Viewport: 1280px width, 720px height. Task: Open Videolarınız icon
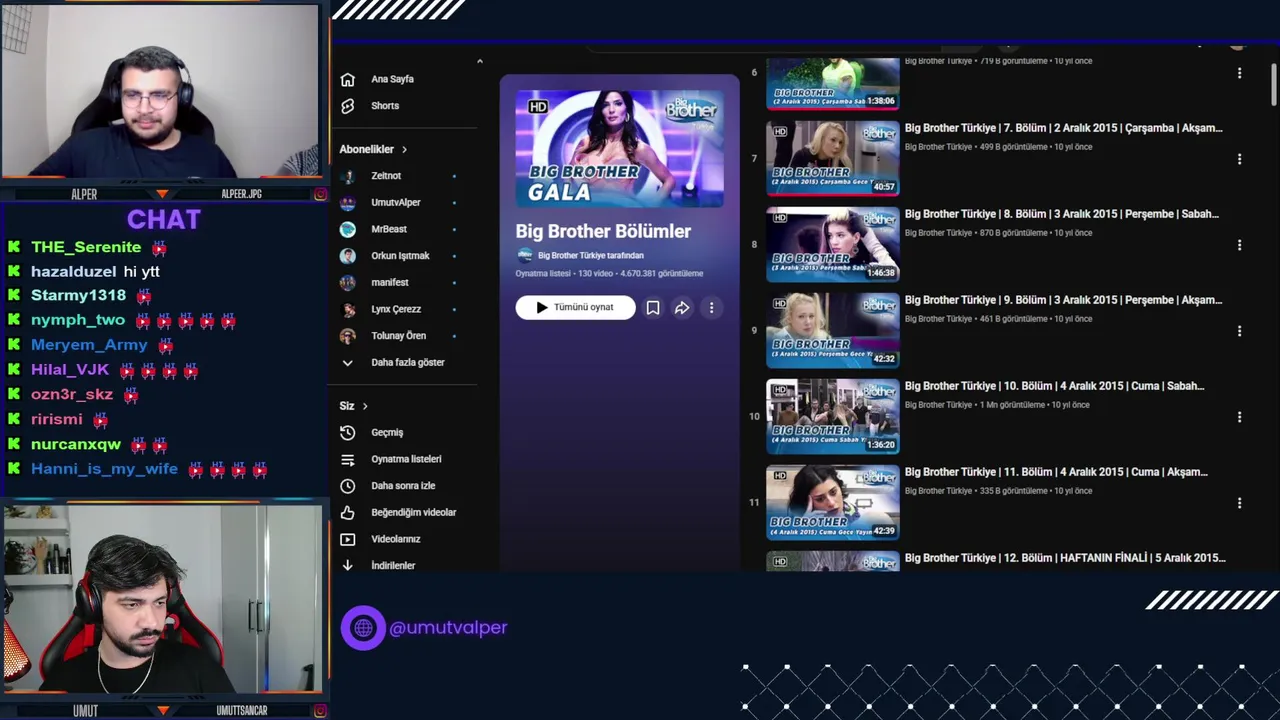tap(347, 539)
